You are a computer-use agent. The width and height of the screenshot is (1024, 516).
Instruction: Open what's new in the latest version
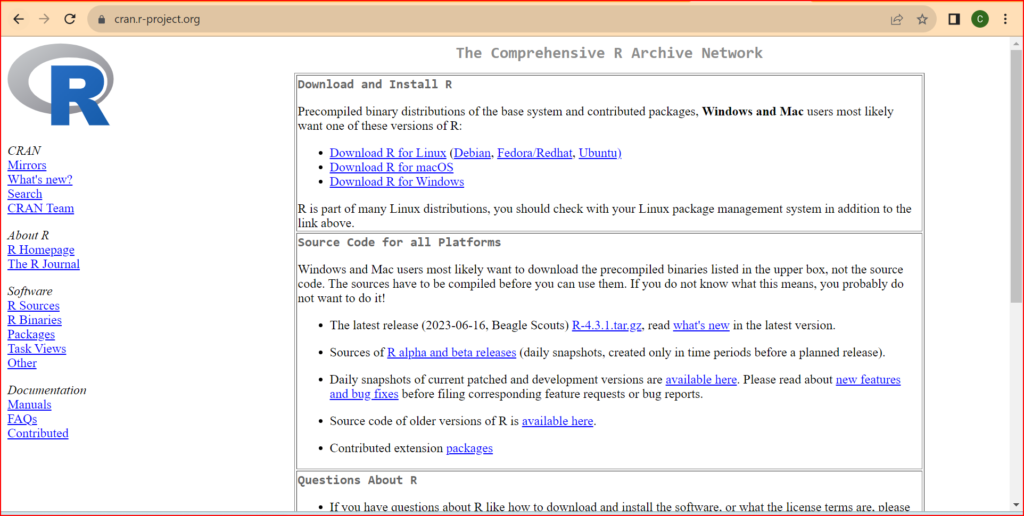pyautogui.click(x=701, y=325)
